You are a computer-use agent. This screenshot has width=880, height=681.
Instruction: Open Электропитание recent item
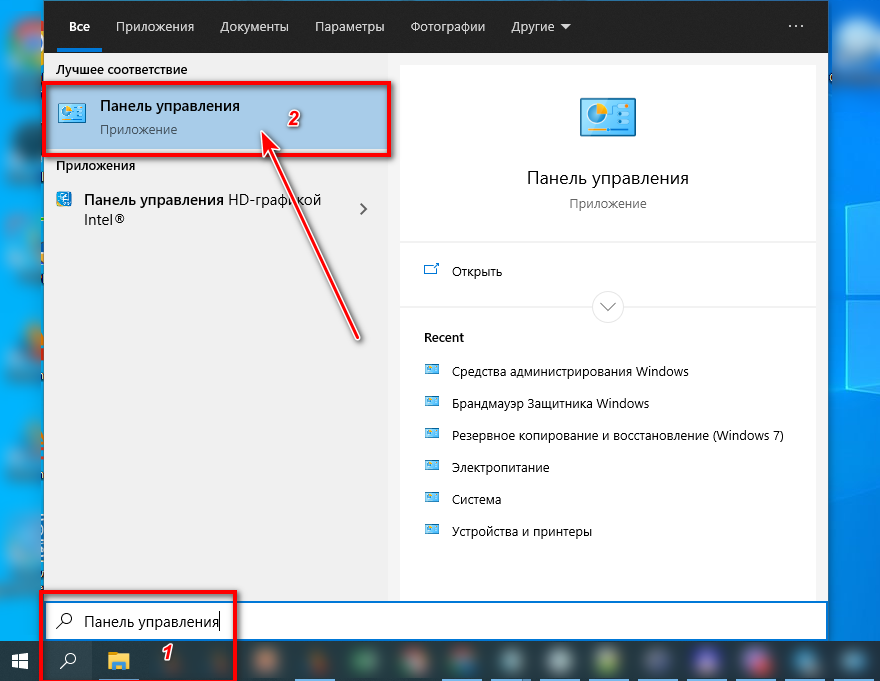click(x=501, y=467)
